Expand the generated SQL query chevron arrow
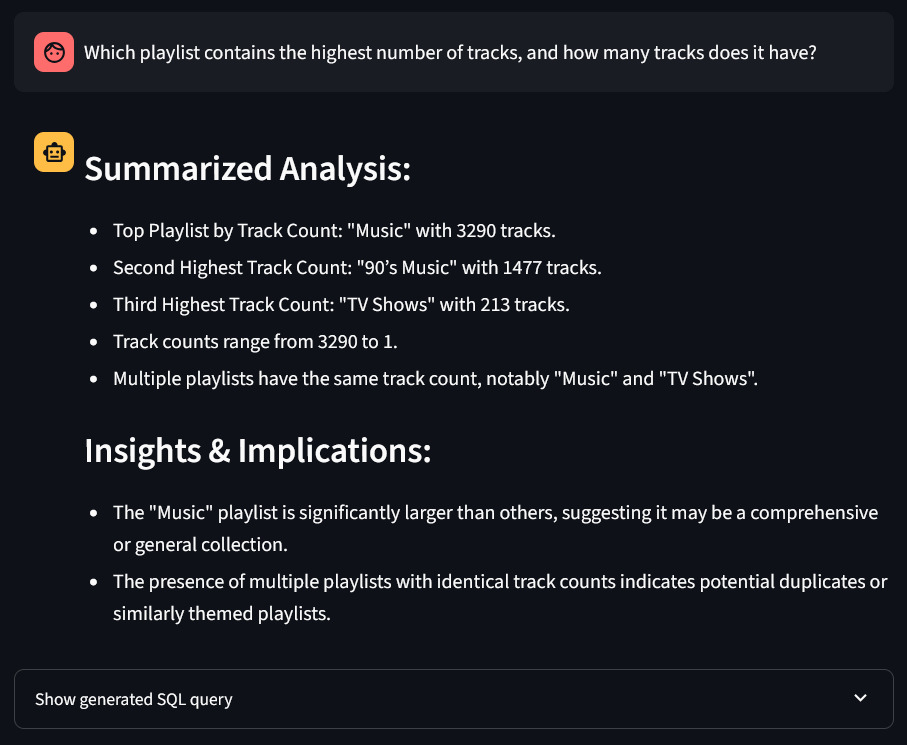907x745 pixels. (860, 698)
